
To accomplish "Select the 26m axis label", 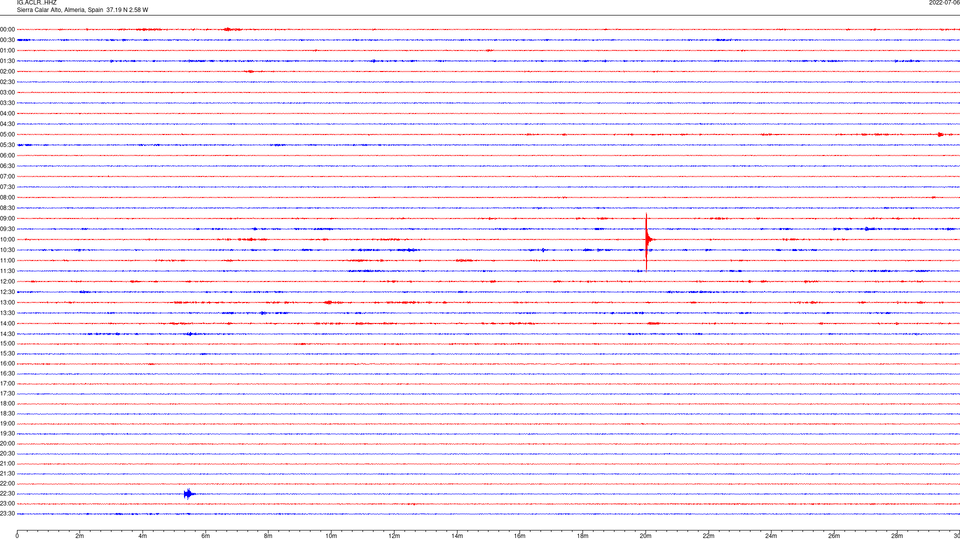I will coord(834,536).
